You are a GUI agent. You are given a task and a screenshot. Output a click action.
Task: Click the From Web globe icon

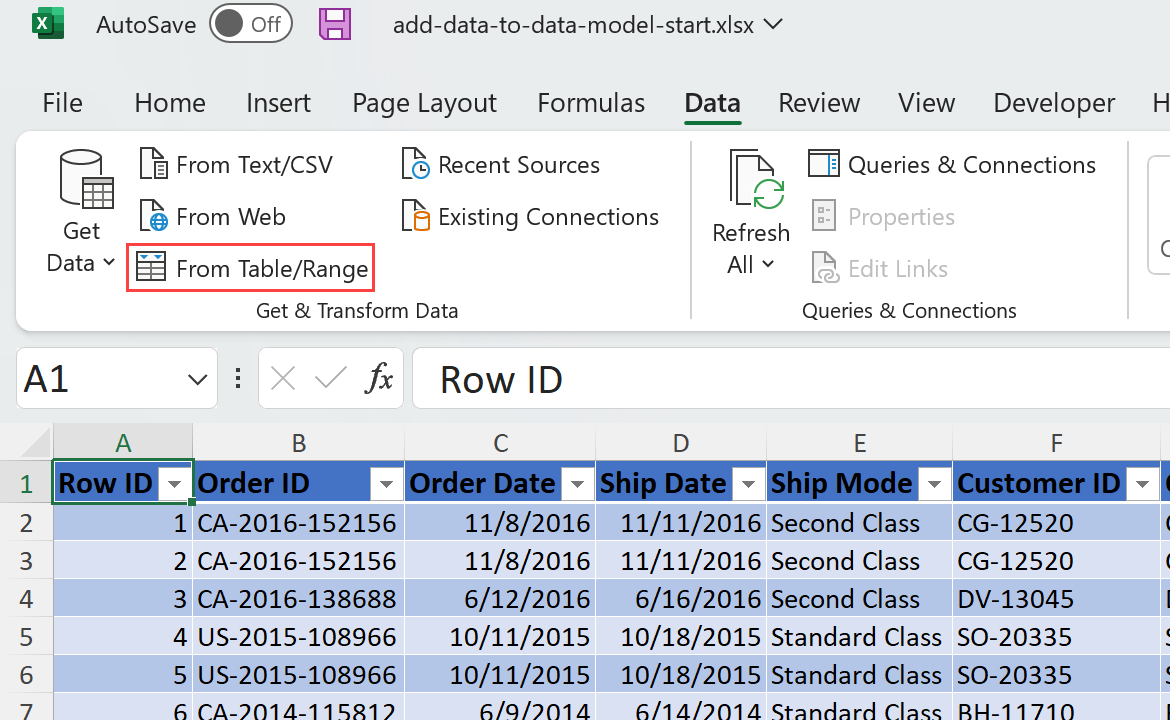[x=153, y=217]
